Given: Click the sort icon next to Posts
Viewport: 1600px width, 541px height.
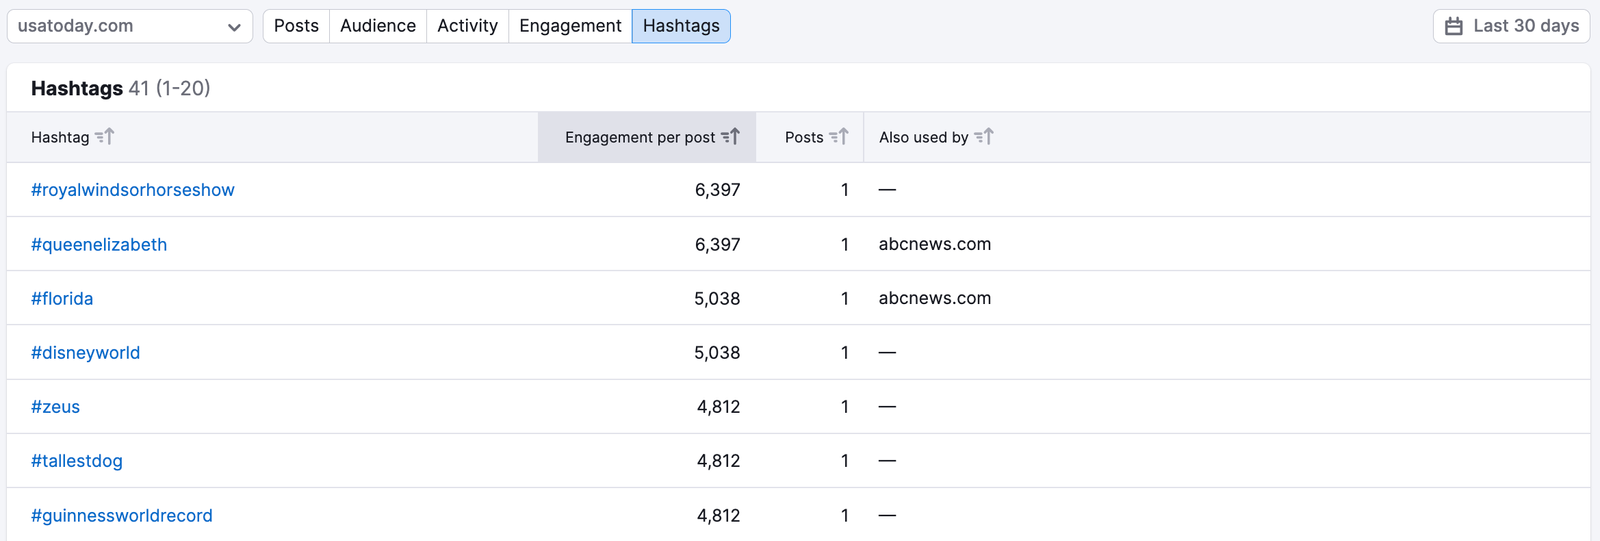Looking at the screenshot, I should (839, 137).
